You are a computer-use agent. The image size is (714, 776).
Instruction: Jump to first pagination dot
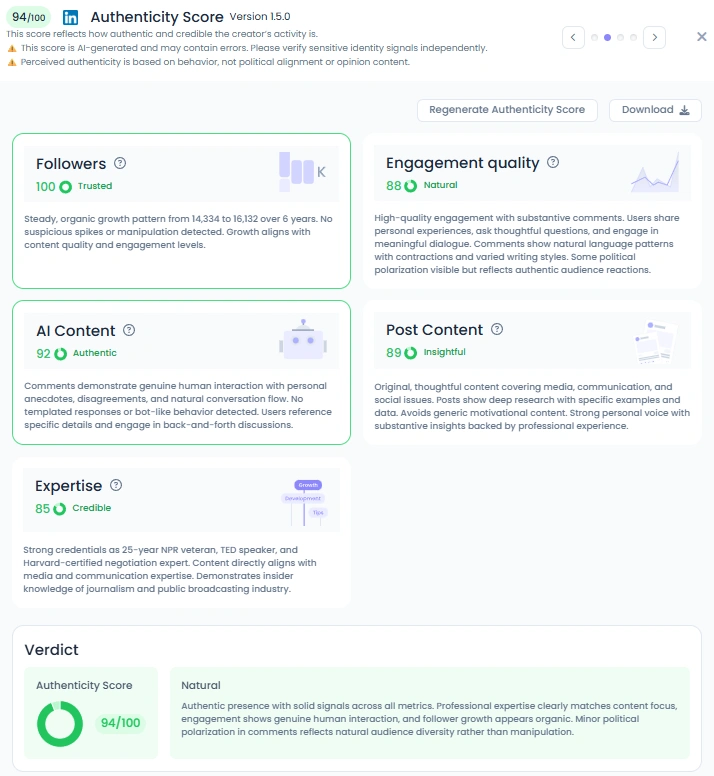594,38
